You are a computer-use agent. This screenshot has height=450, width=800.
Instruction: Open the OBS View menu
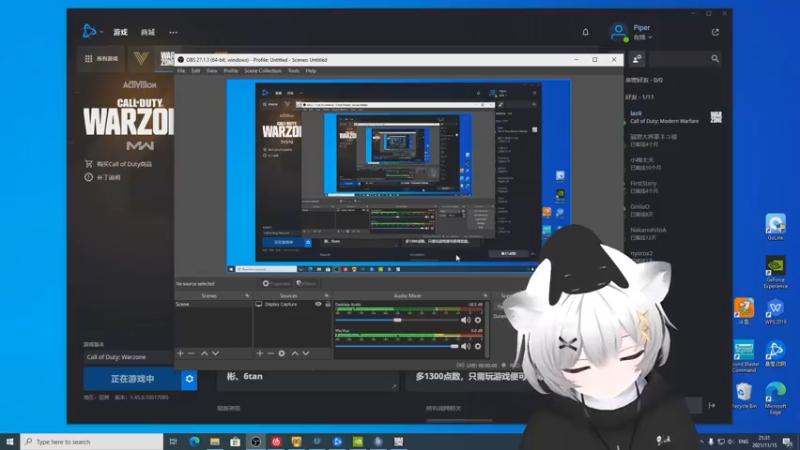pos(212,71)
